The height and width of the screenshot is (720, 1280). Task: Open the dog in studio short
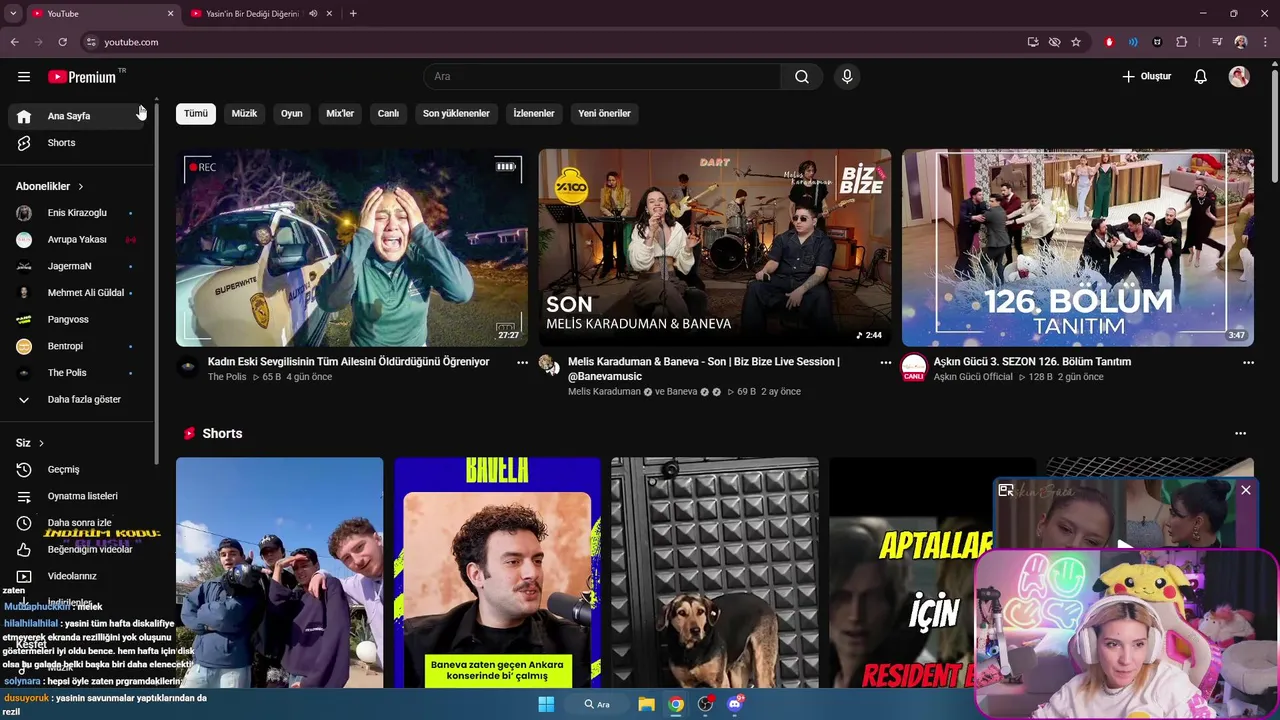tap(715, 573)
